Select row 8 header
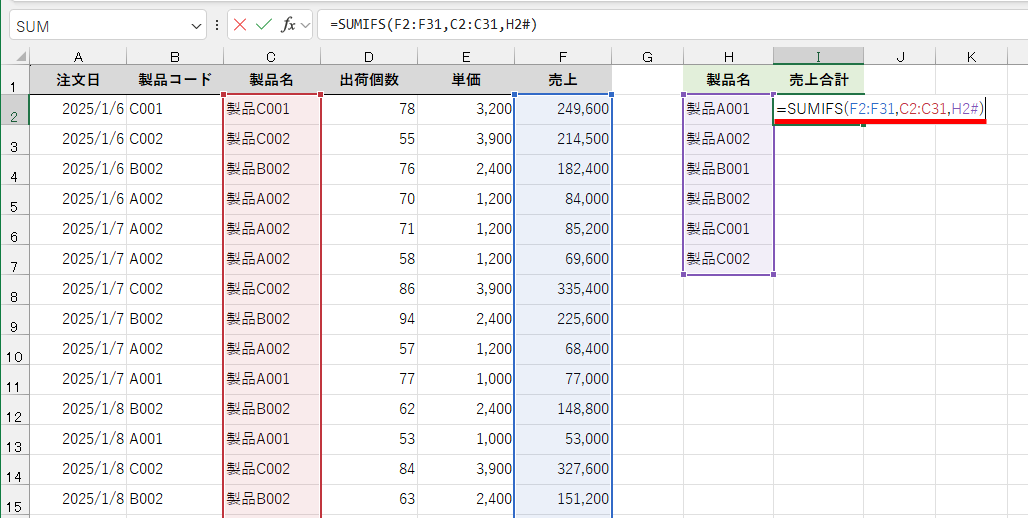 click(15, 290)
